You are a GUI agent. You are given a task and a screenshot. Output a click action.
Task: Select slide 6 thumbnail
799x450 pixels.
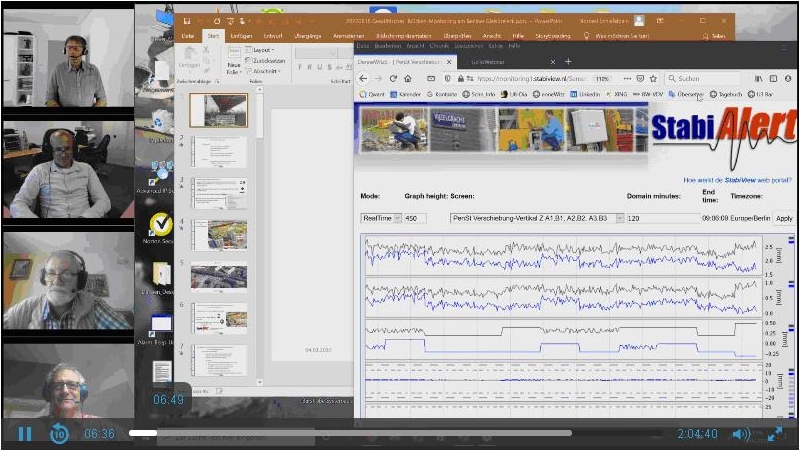(x=219, y=319)
